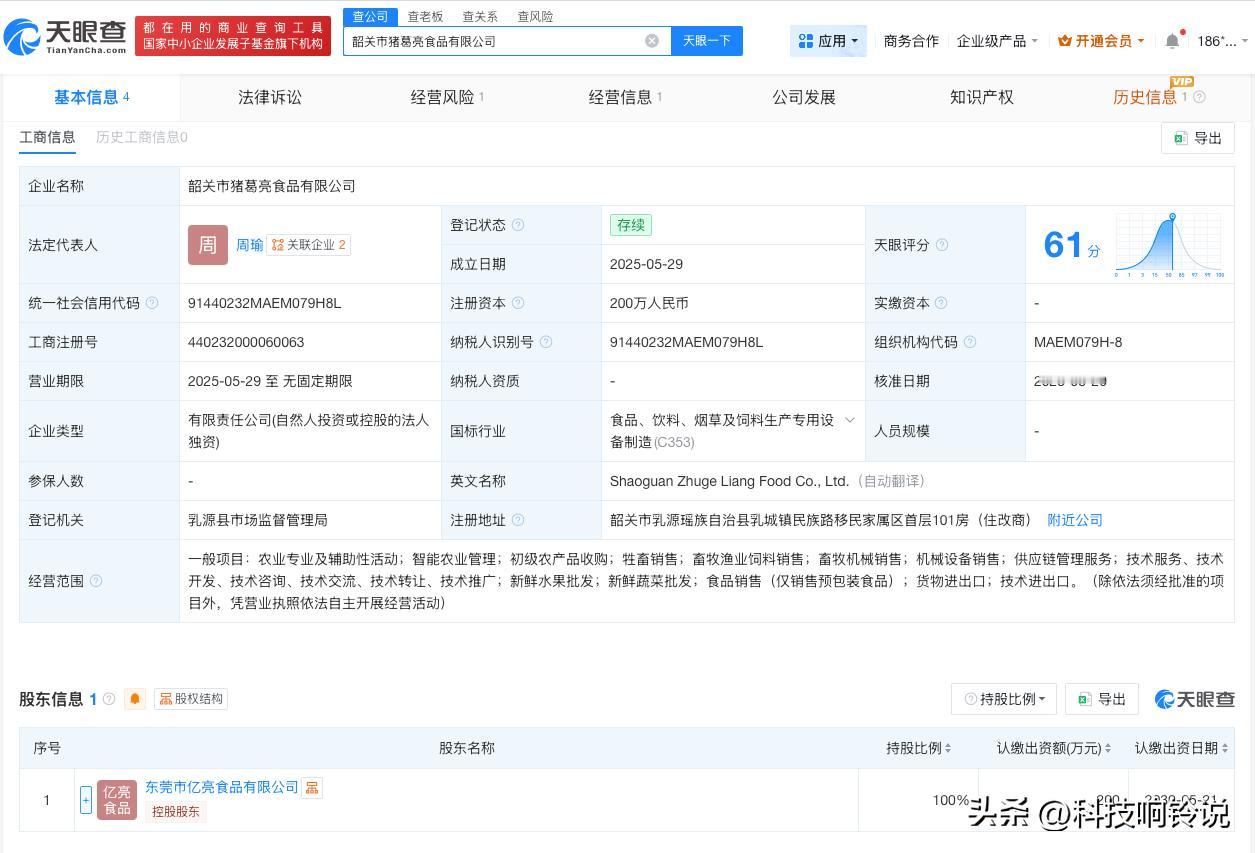Image resolution: width=1255 pixels, height=853 pixels.
Task: Open the notification bell
Action: [x=1172, y=41]
